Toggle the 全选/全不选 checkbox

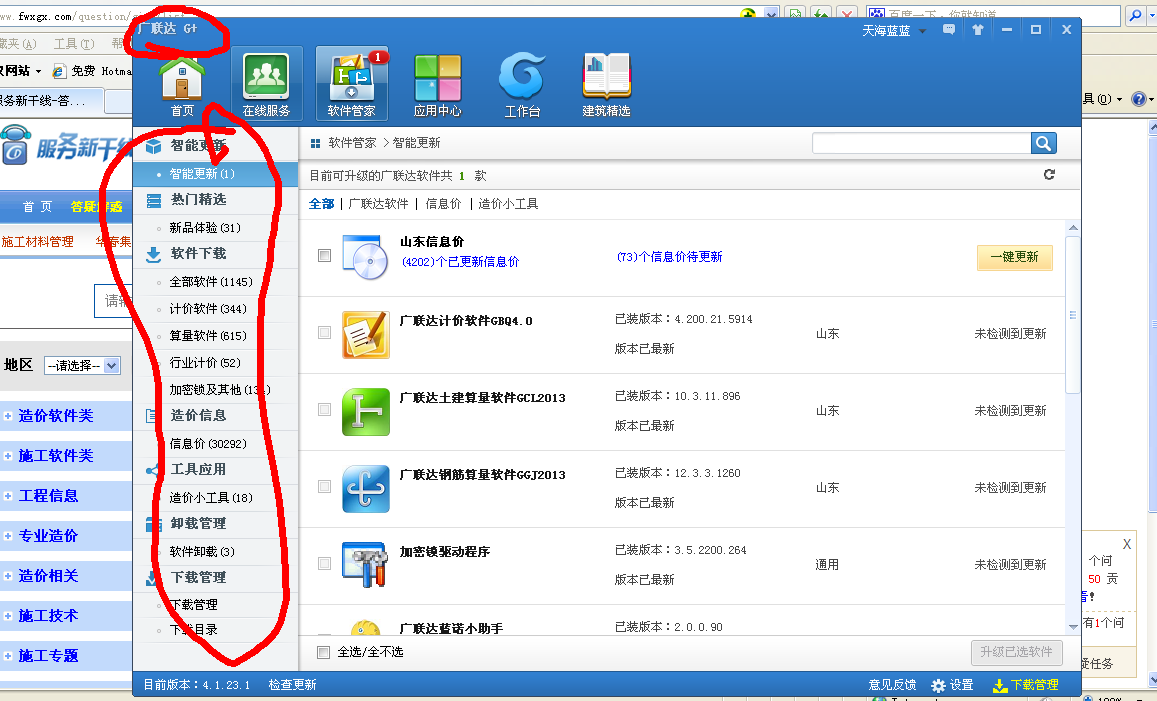(x=323, y=652)
